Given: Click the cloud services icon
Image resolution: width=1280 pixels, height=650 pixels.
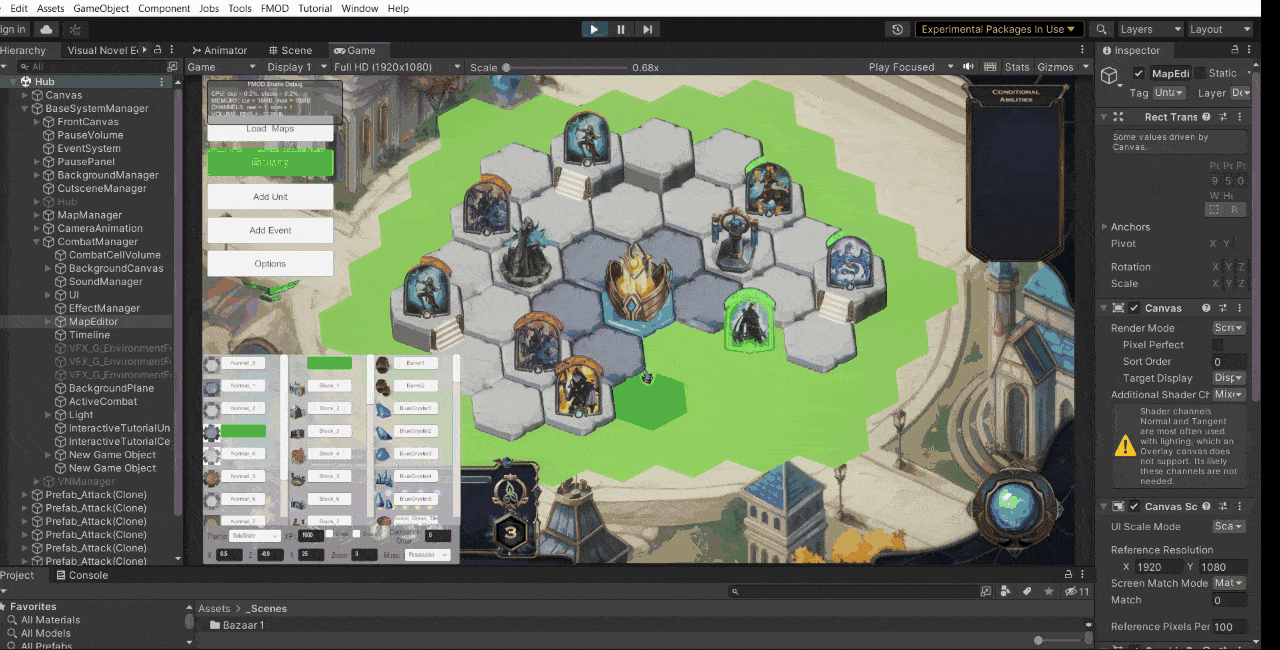Looking at the screenshot, I should (x=46, y=29).
